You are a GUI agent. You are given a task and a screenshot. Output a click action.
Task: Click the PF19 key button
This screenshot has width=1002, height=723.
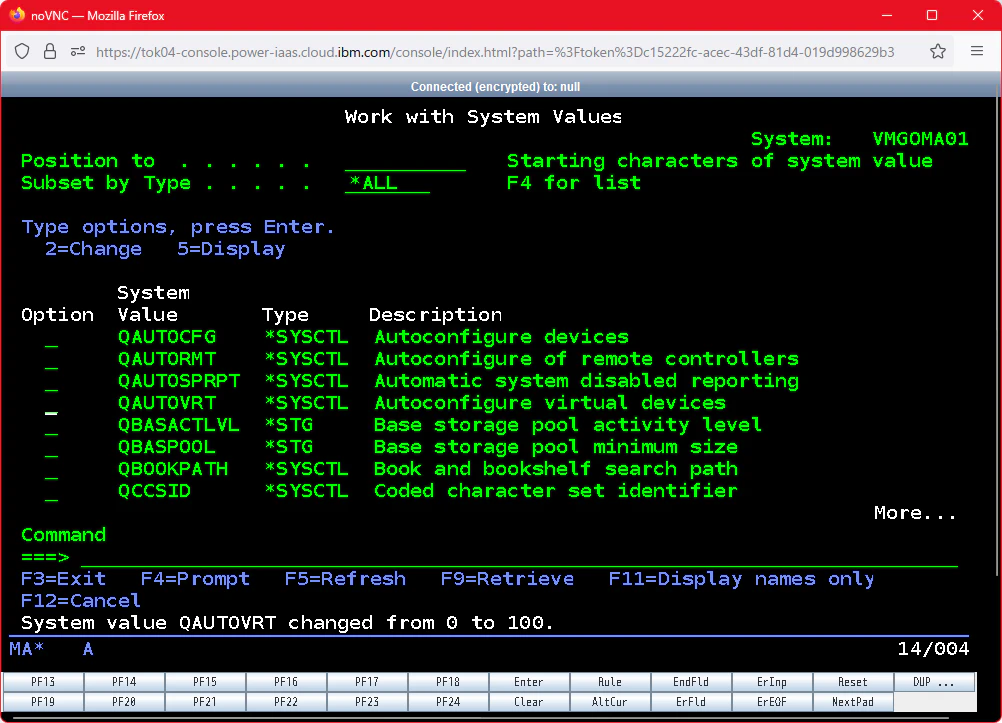pyautogui.click(x=43, y=702)
